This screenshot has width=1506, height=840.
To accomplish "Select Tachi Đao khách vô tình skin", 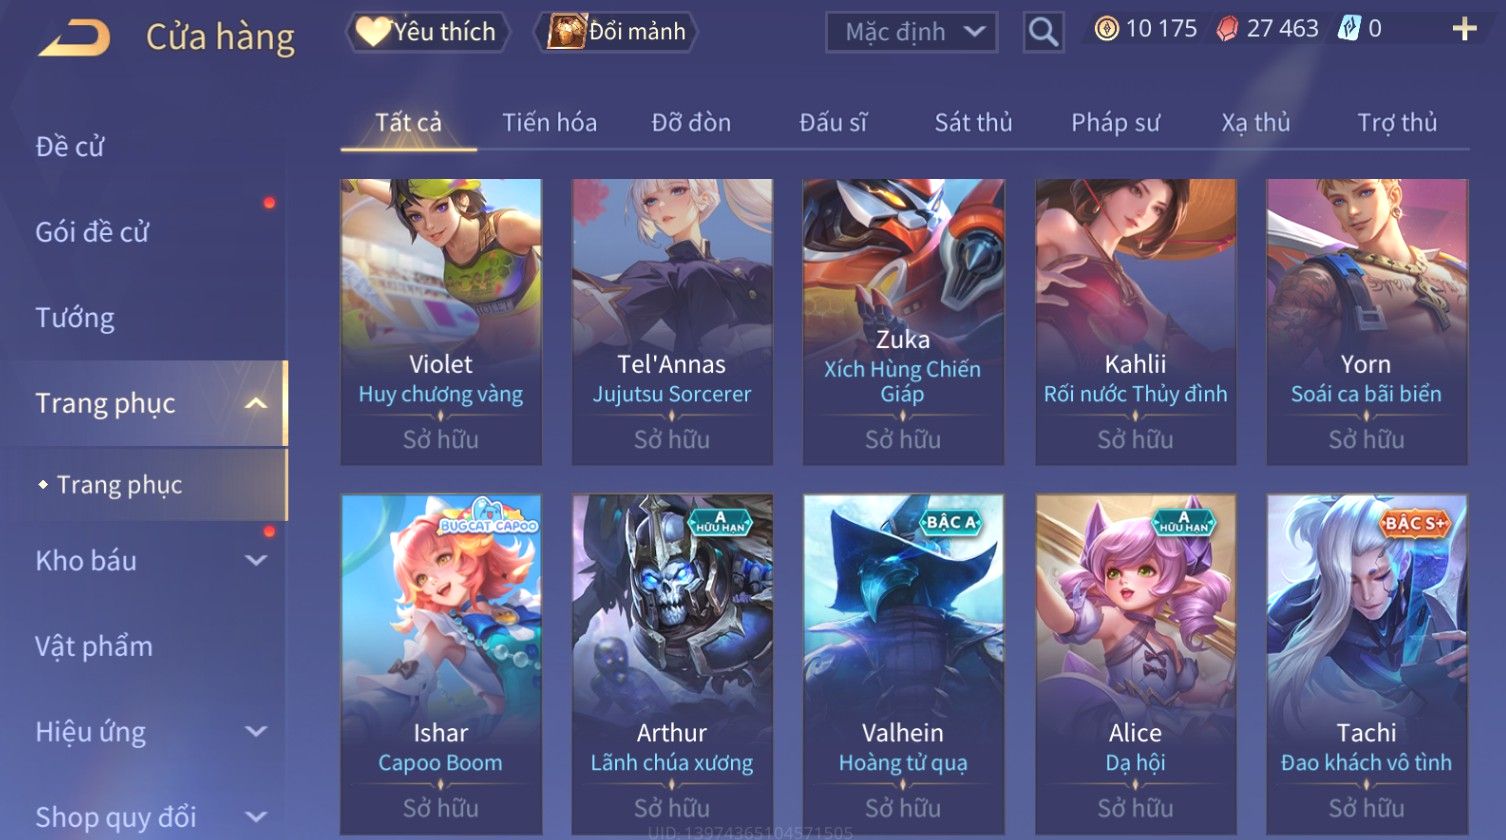I will pos(1367,664).
